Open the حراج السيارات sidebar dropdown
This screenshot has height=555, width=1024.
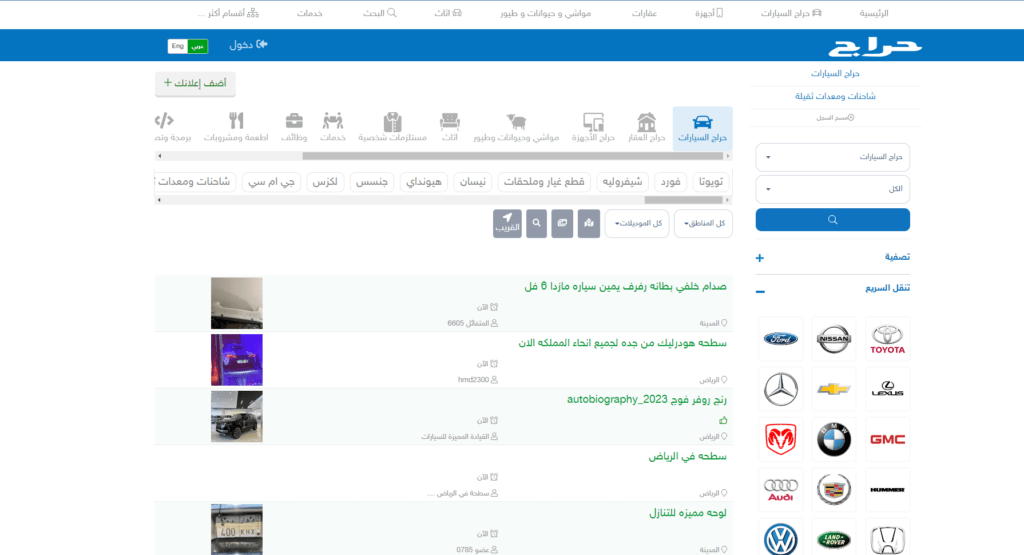pyautogui.click(x=832, y=157)
